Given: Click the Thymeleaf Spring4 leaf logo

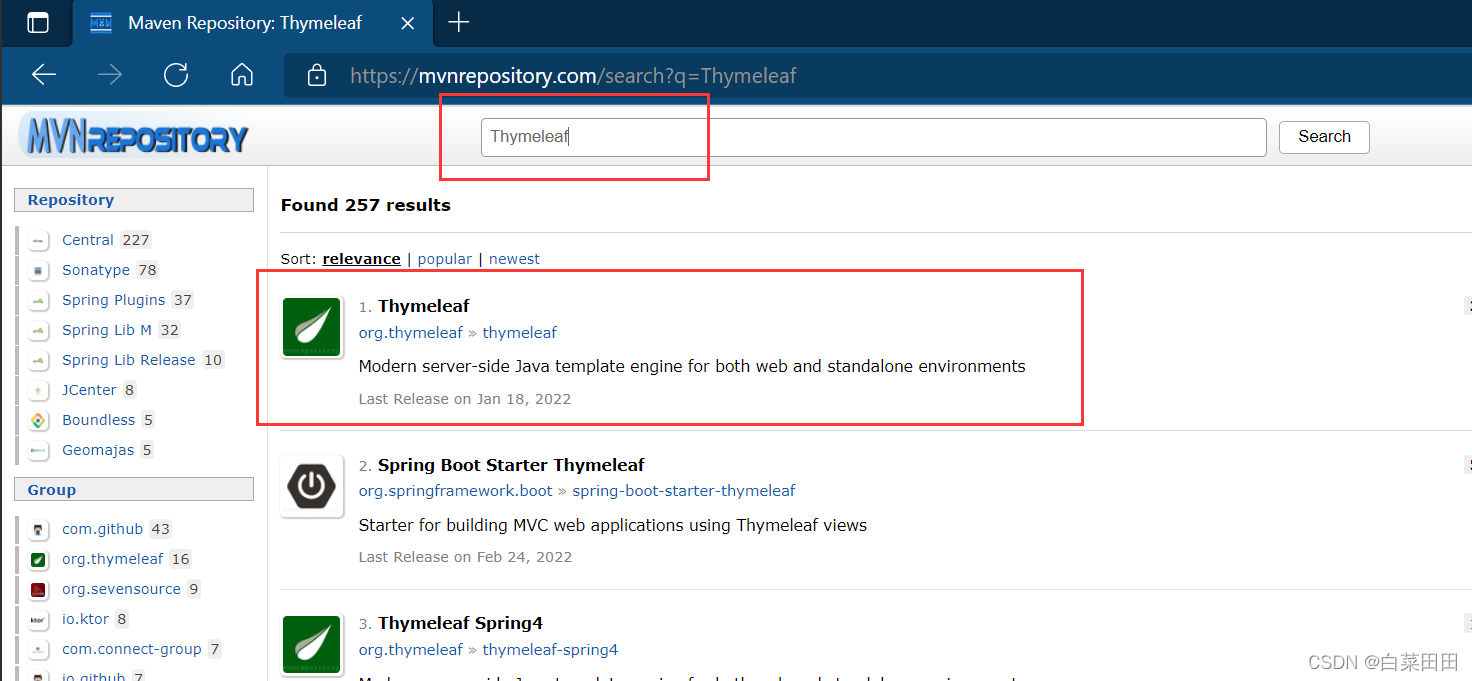Looking at the screenshot, I should click(313, 644).
